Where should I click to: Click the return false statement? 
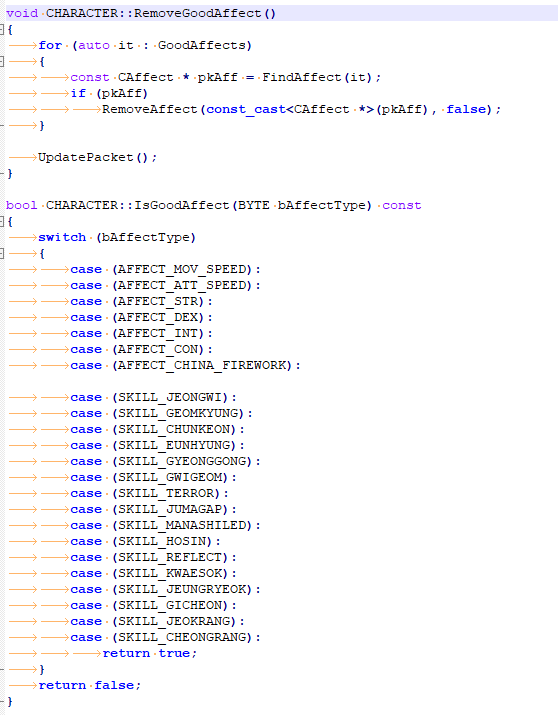tap(90, 685)
